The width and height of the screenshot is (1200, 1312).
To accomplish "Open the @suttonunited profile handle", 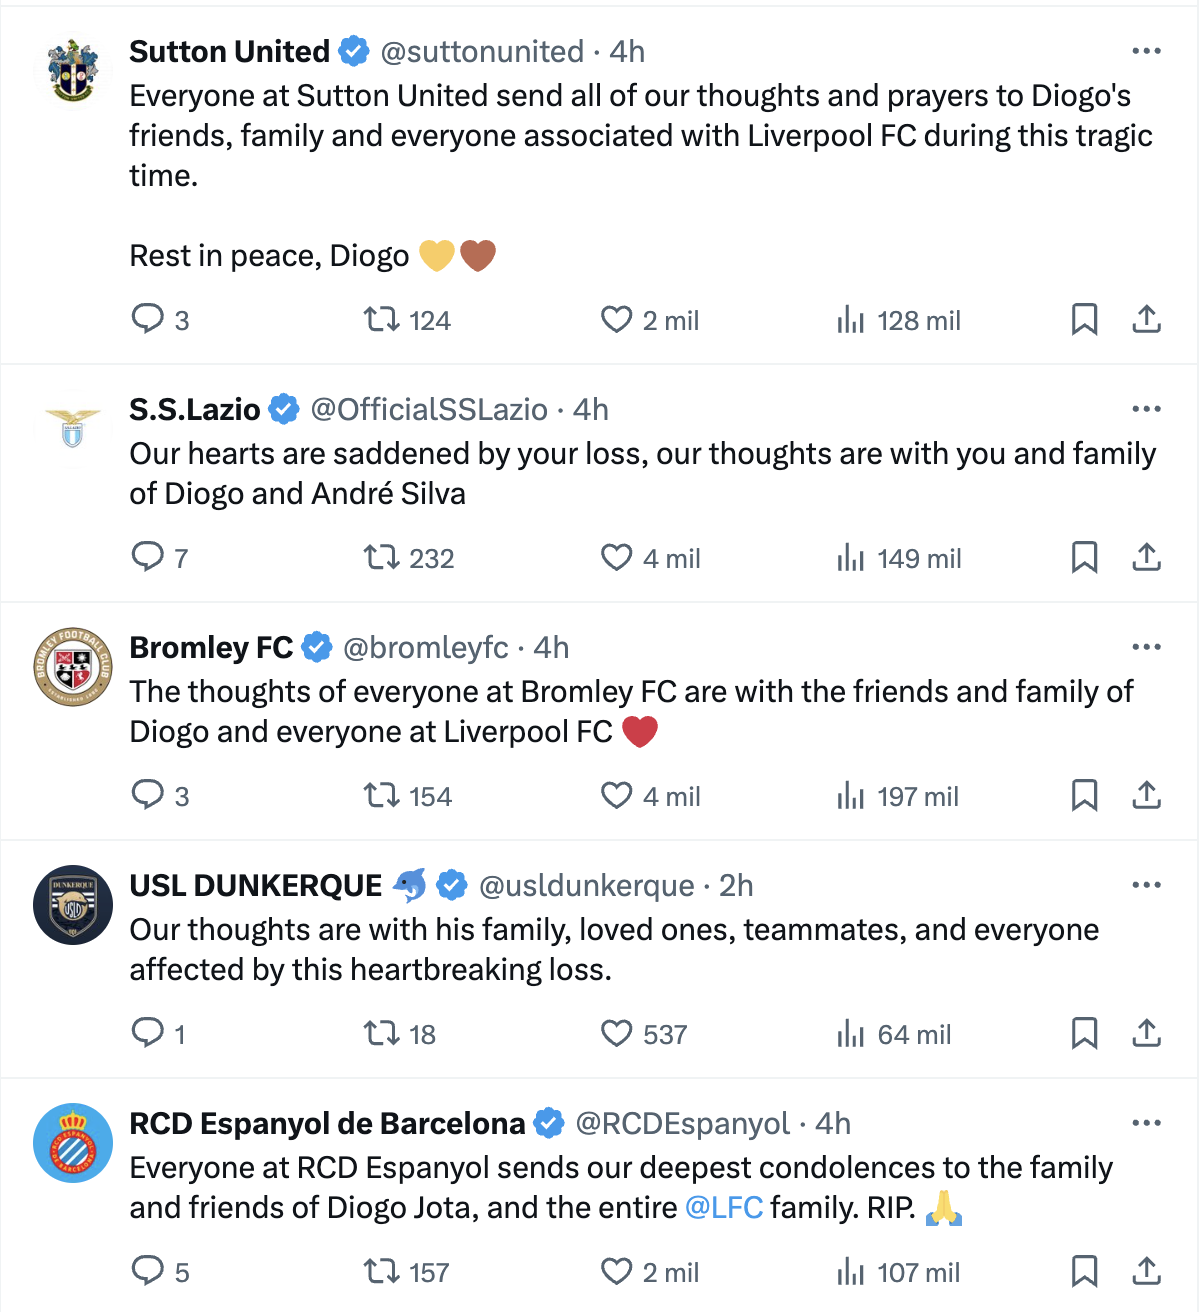I will [482, 51].
